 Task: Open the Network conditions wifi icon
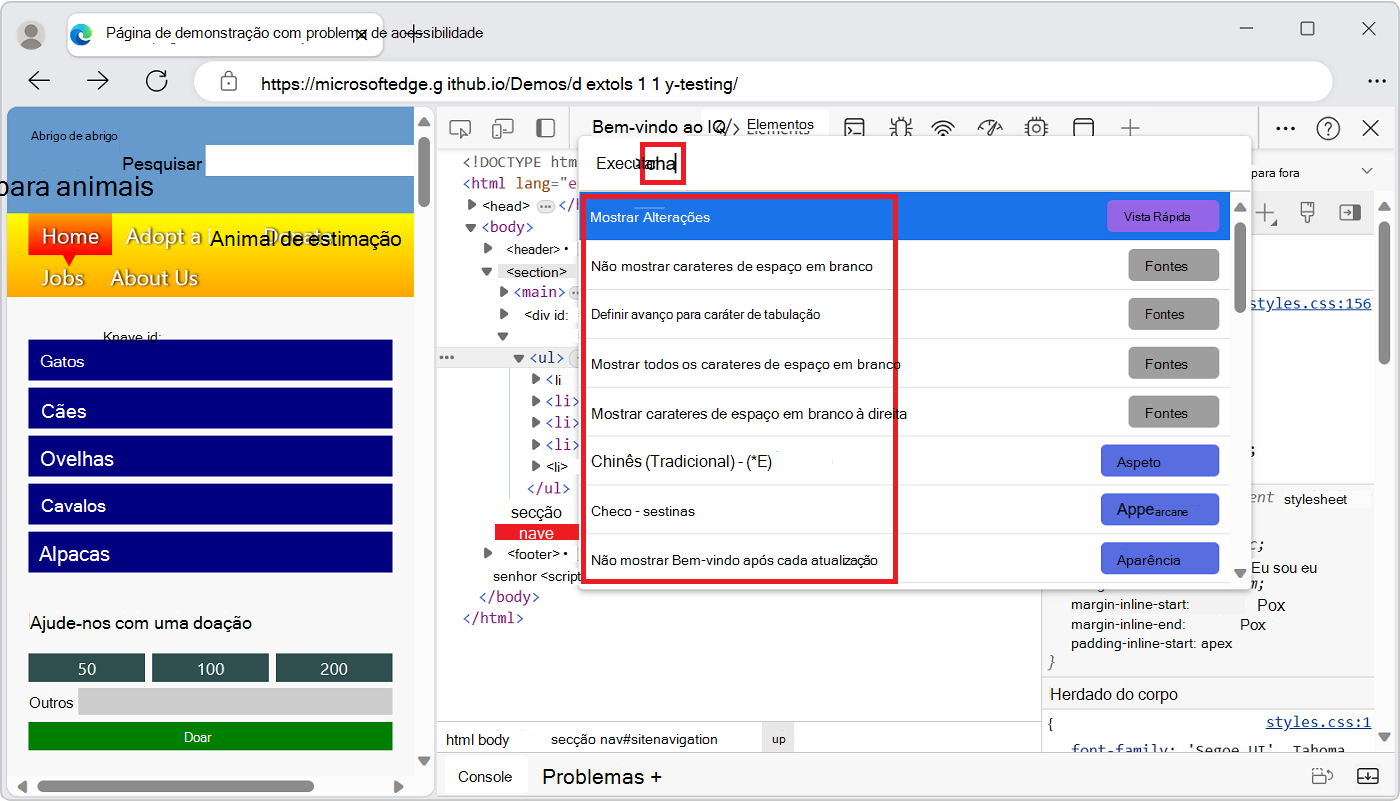coord(941,128)
